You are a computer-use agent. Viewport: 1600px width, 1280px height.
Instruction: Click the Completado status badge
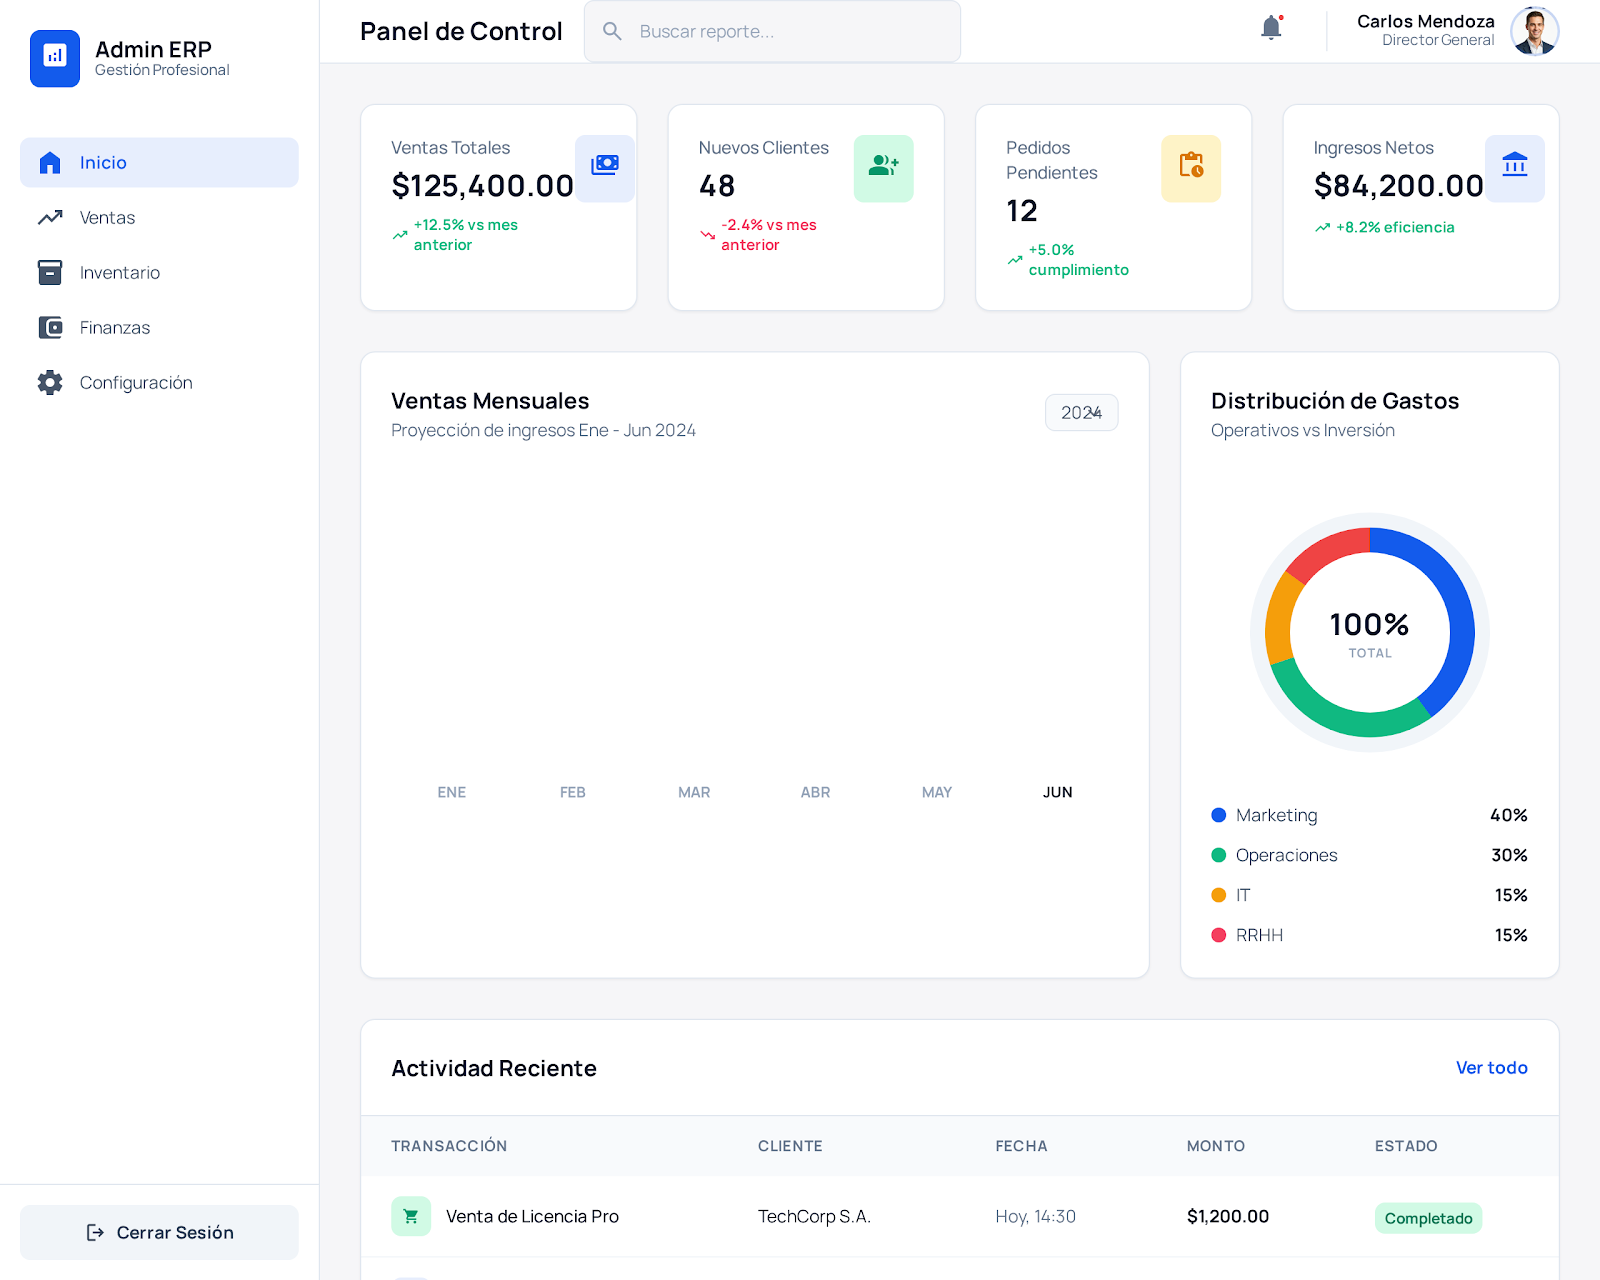[x=1428, y=1218]
